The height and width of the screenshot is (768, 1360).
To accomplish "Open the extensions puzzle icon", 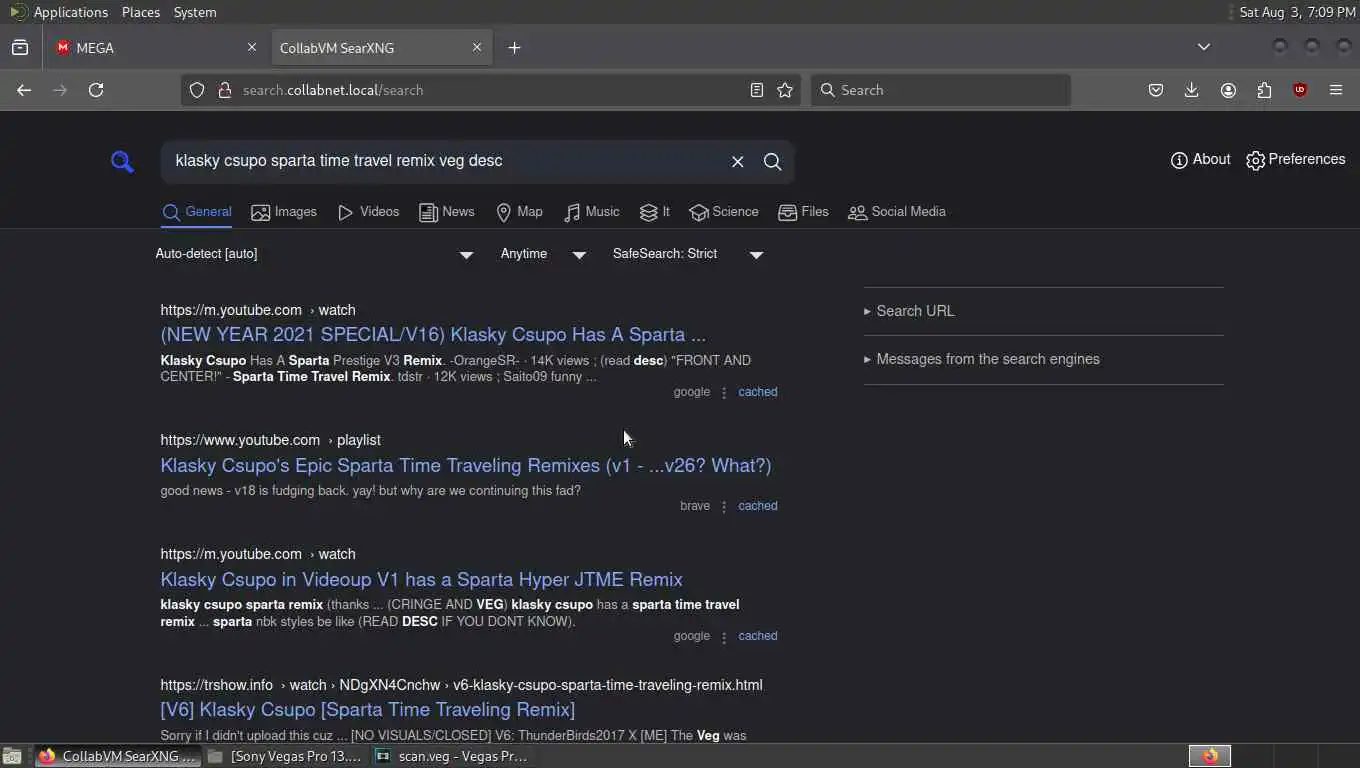I will pos(1264,90).
